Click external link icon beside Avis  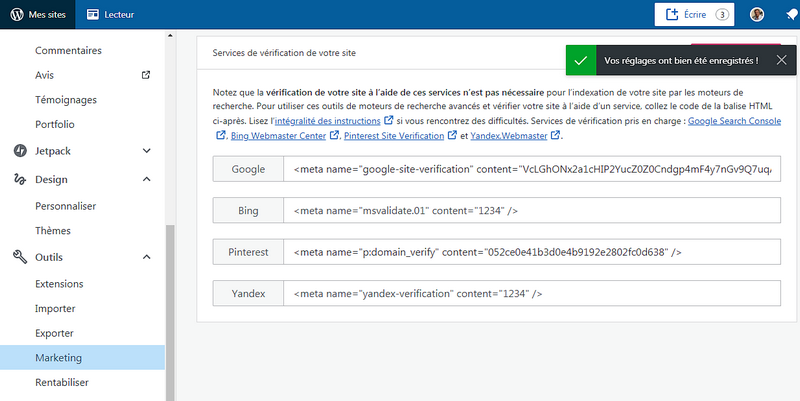[x=146, y=75]
